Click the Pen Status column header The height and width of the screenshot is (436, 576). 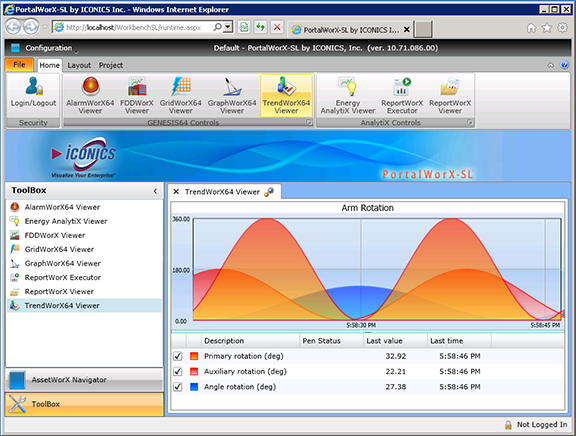[x=331, y=341]
